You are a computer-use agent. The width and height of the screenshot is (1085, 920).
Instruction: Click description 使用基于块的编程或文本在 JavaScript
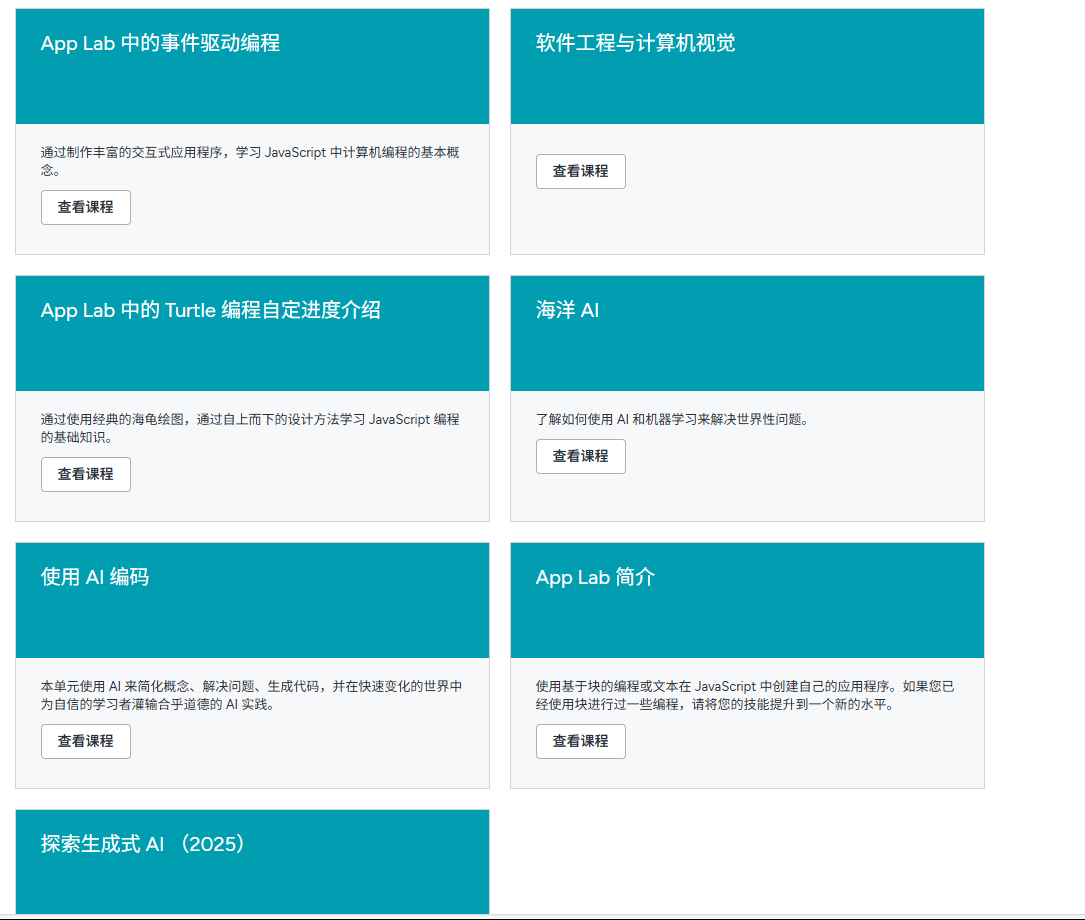click(x=745, y=695)
